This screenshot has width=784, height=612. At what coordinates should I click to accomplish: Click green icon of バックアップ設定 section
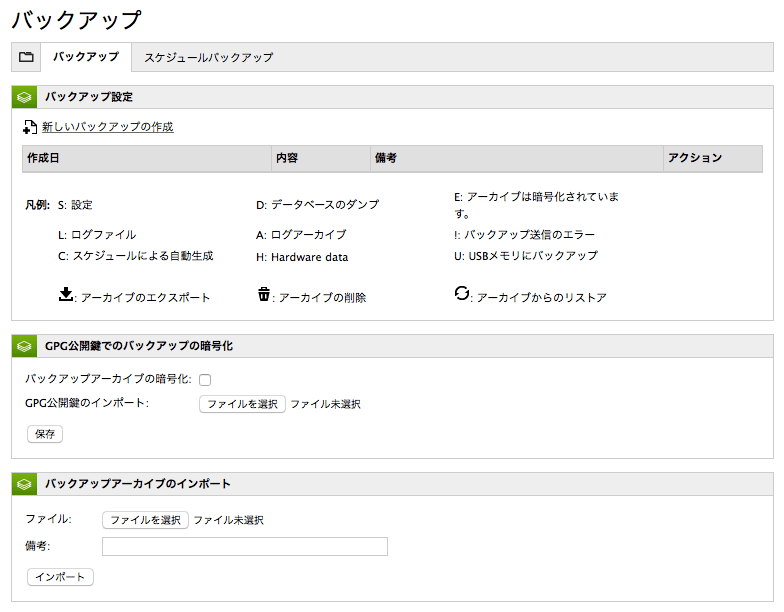(x=24, y=97)
